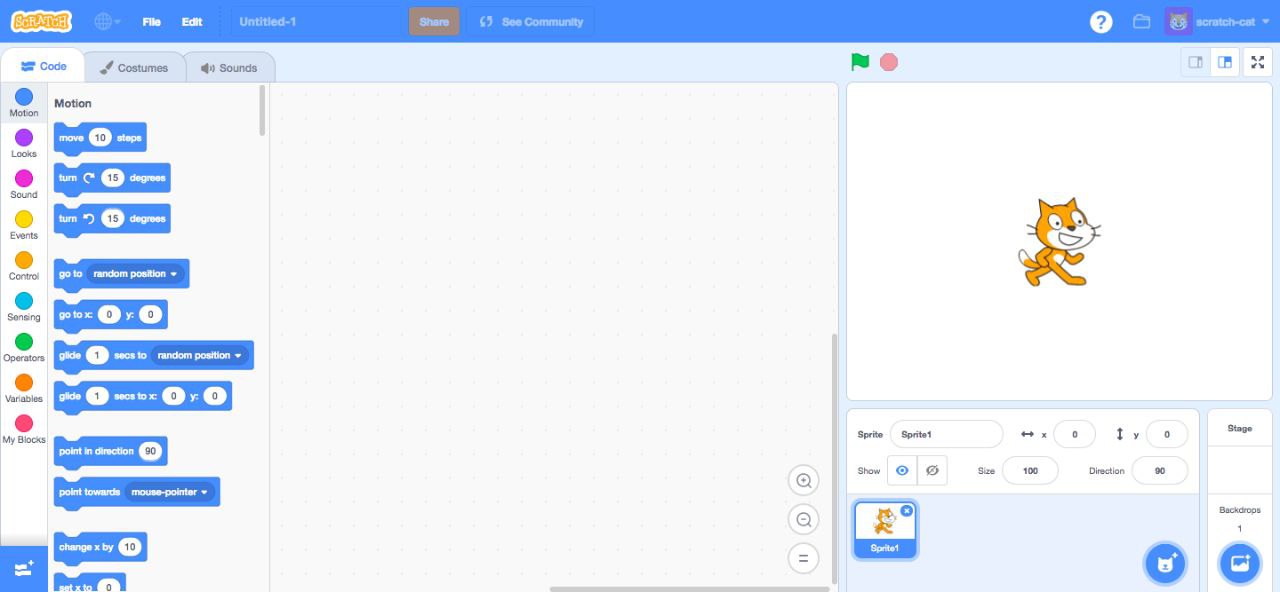Select the My Blocks category

[24, 430]
